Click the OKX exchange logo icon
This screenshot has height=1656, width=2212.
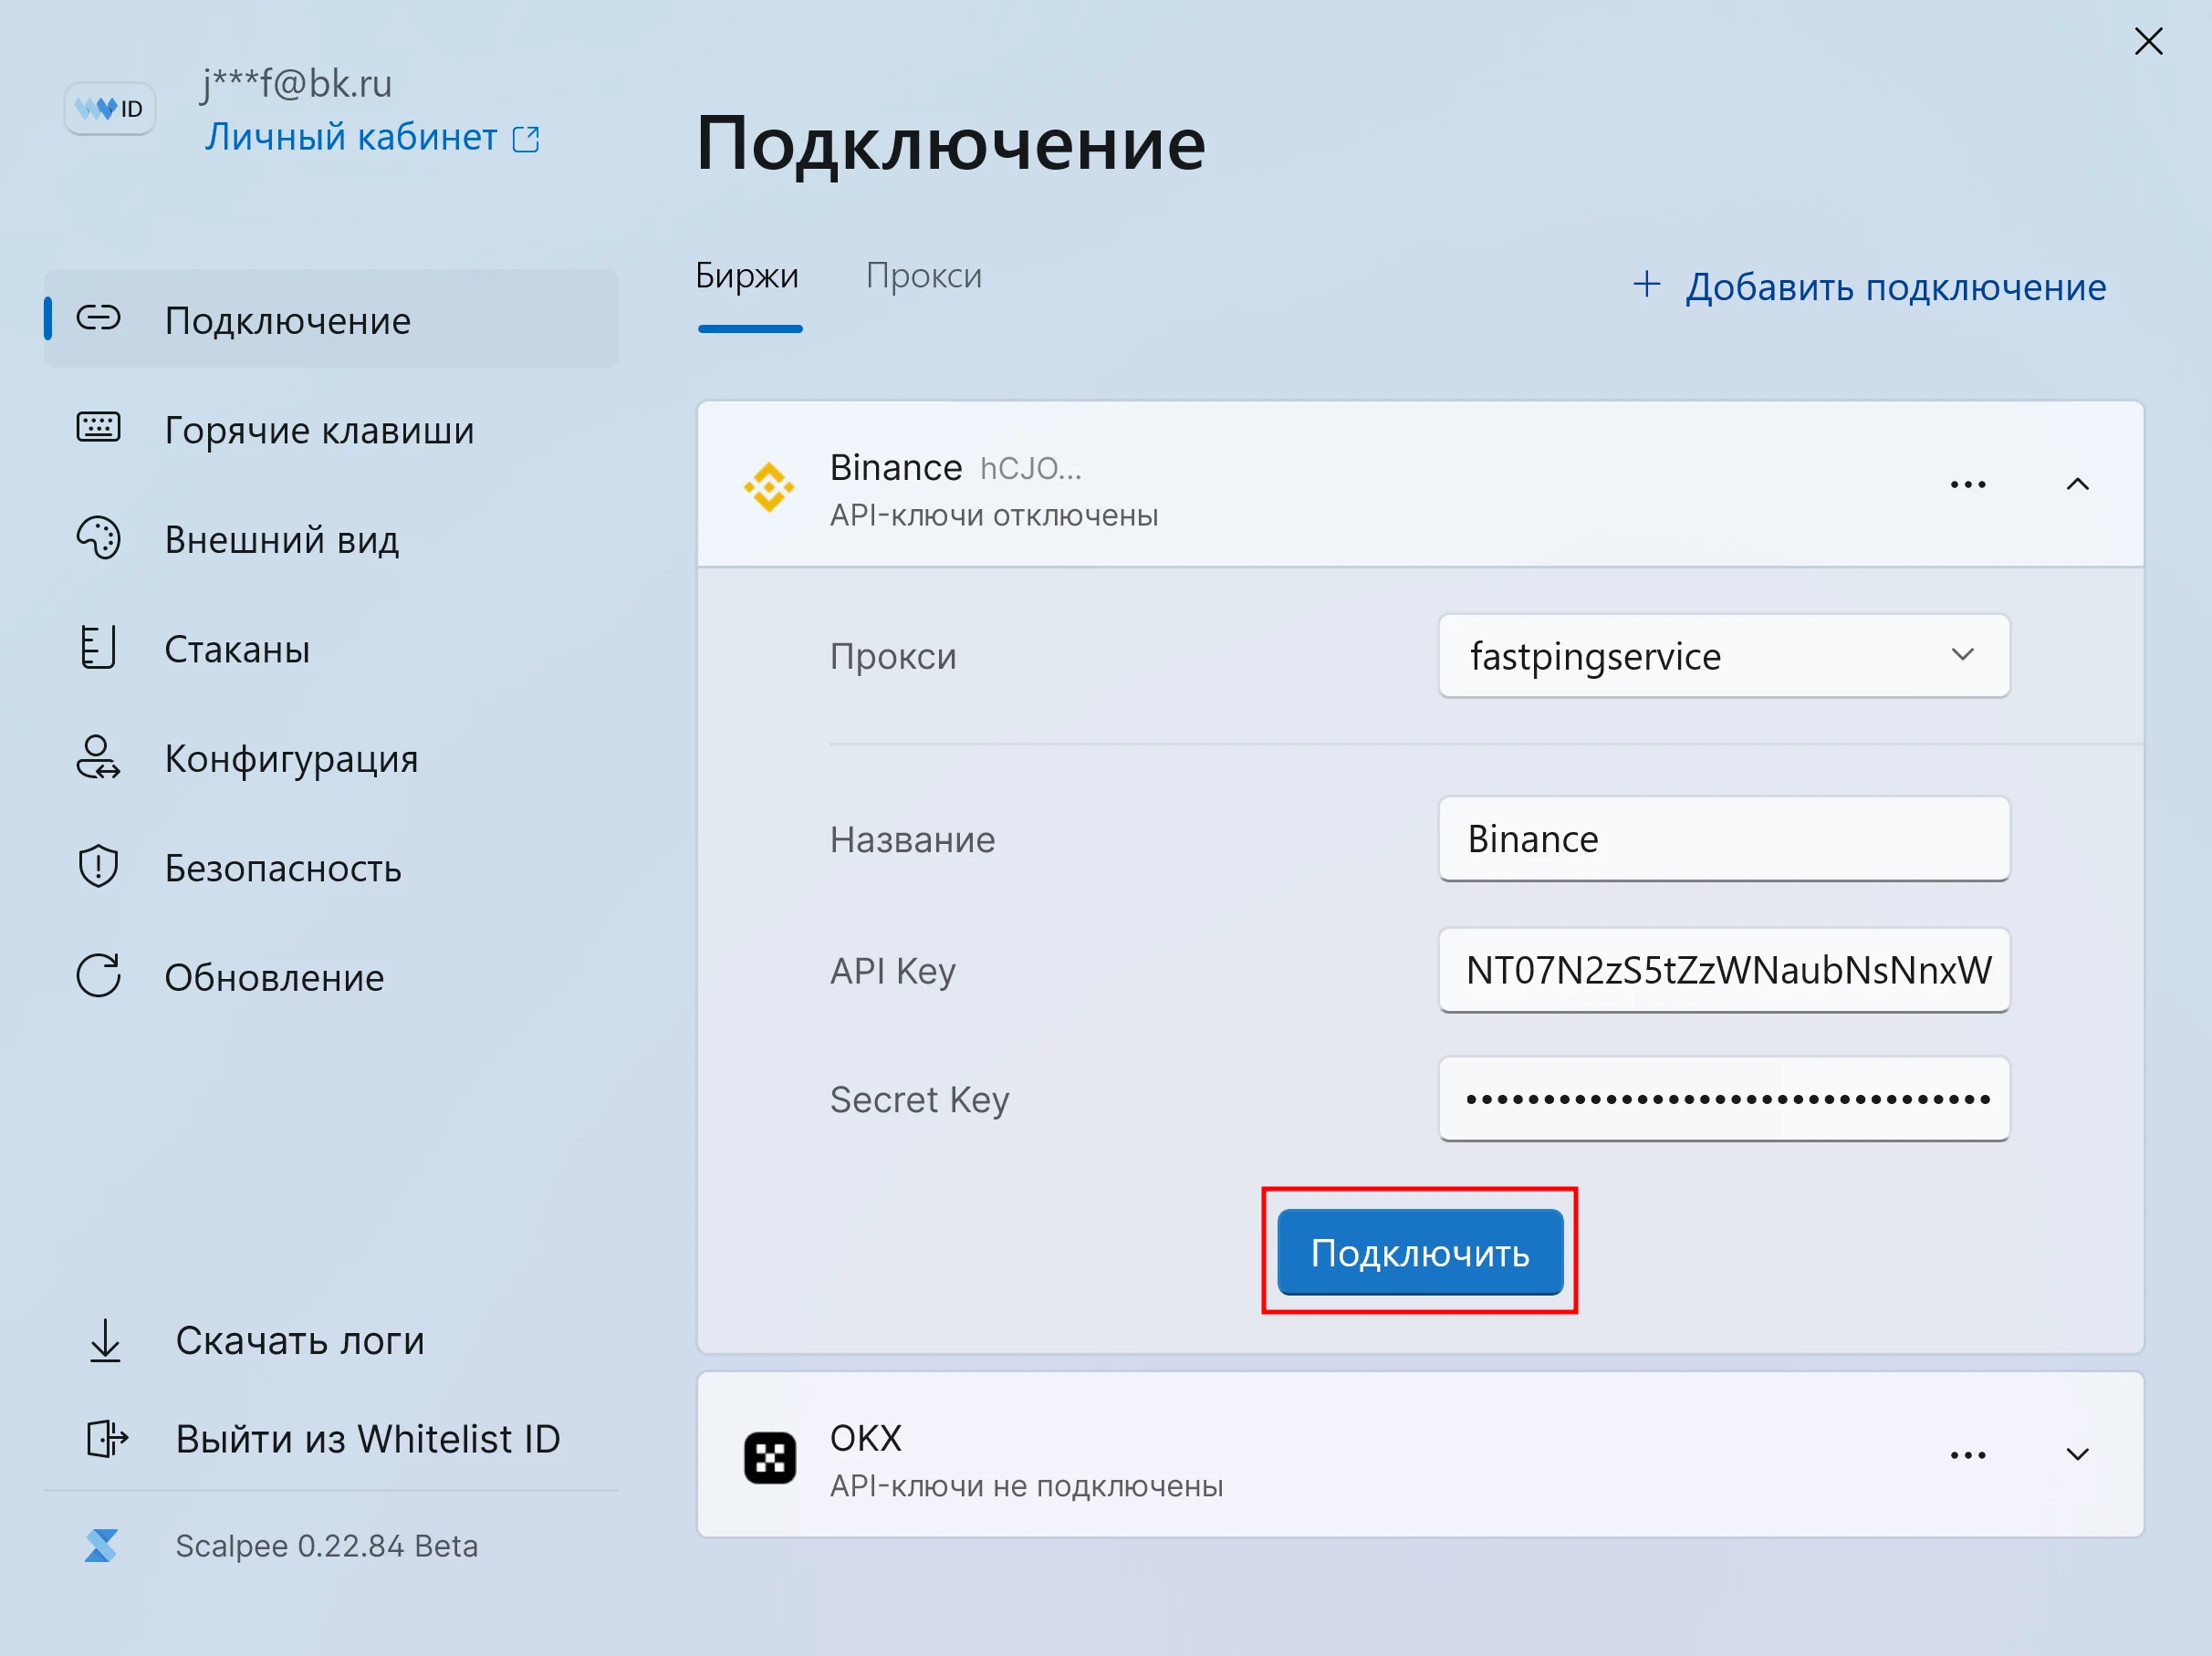[x=769, y=1457]
